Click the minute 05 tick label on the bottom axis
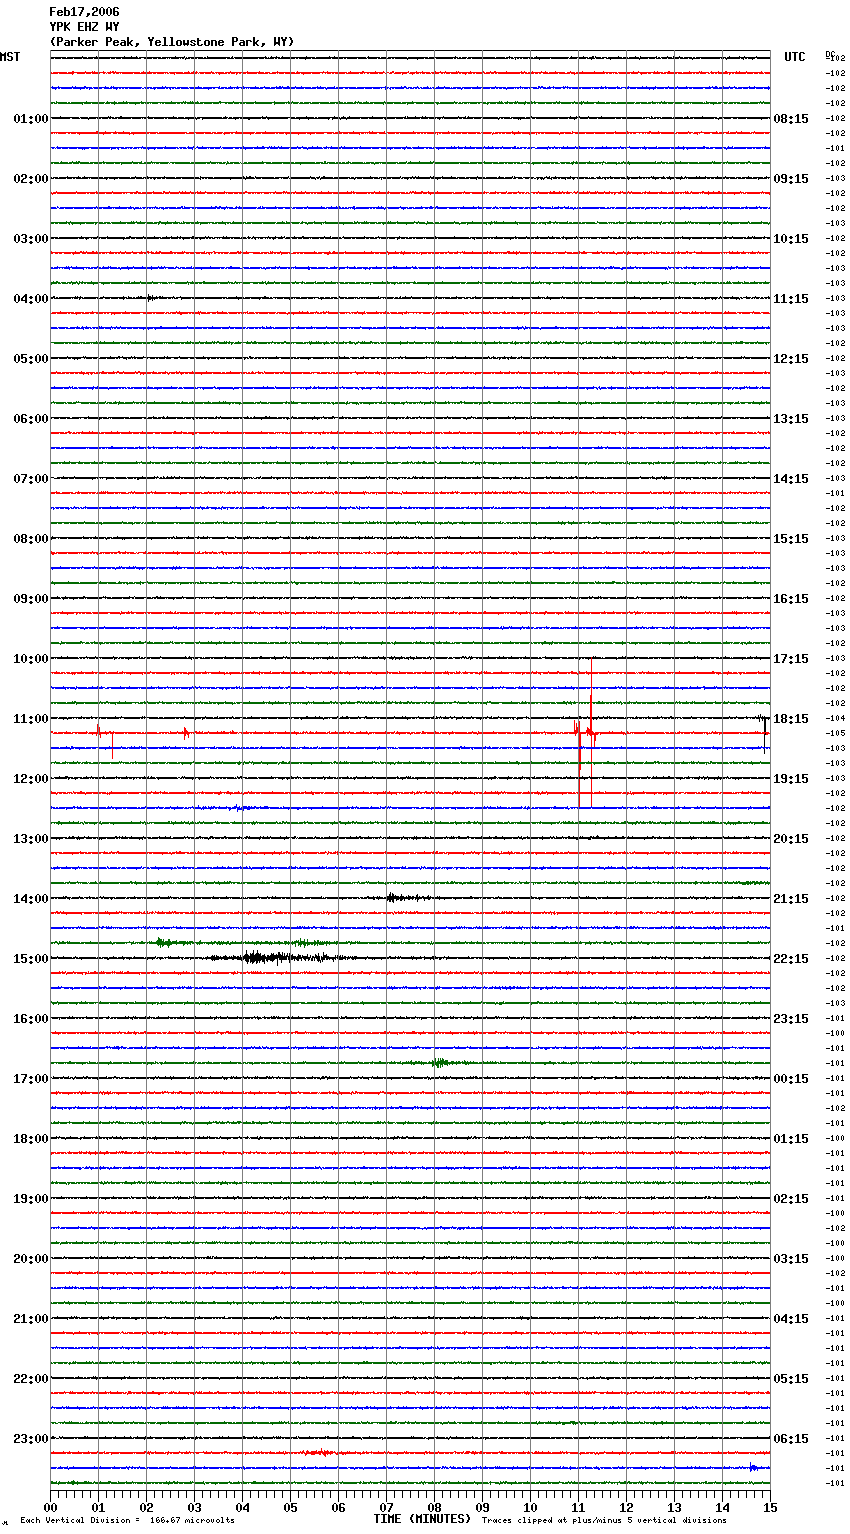850x1534 pixels. [290, 1507]
